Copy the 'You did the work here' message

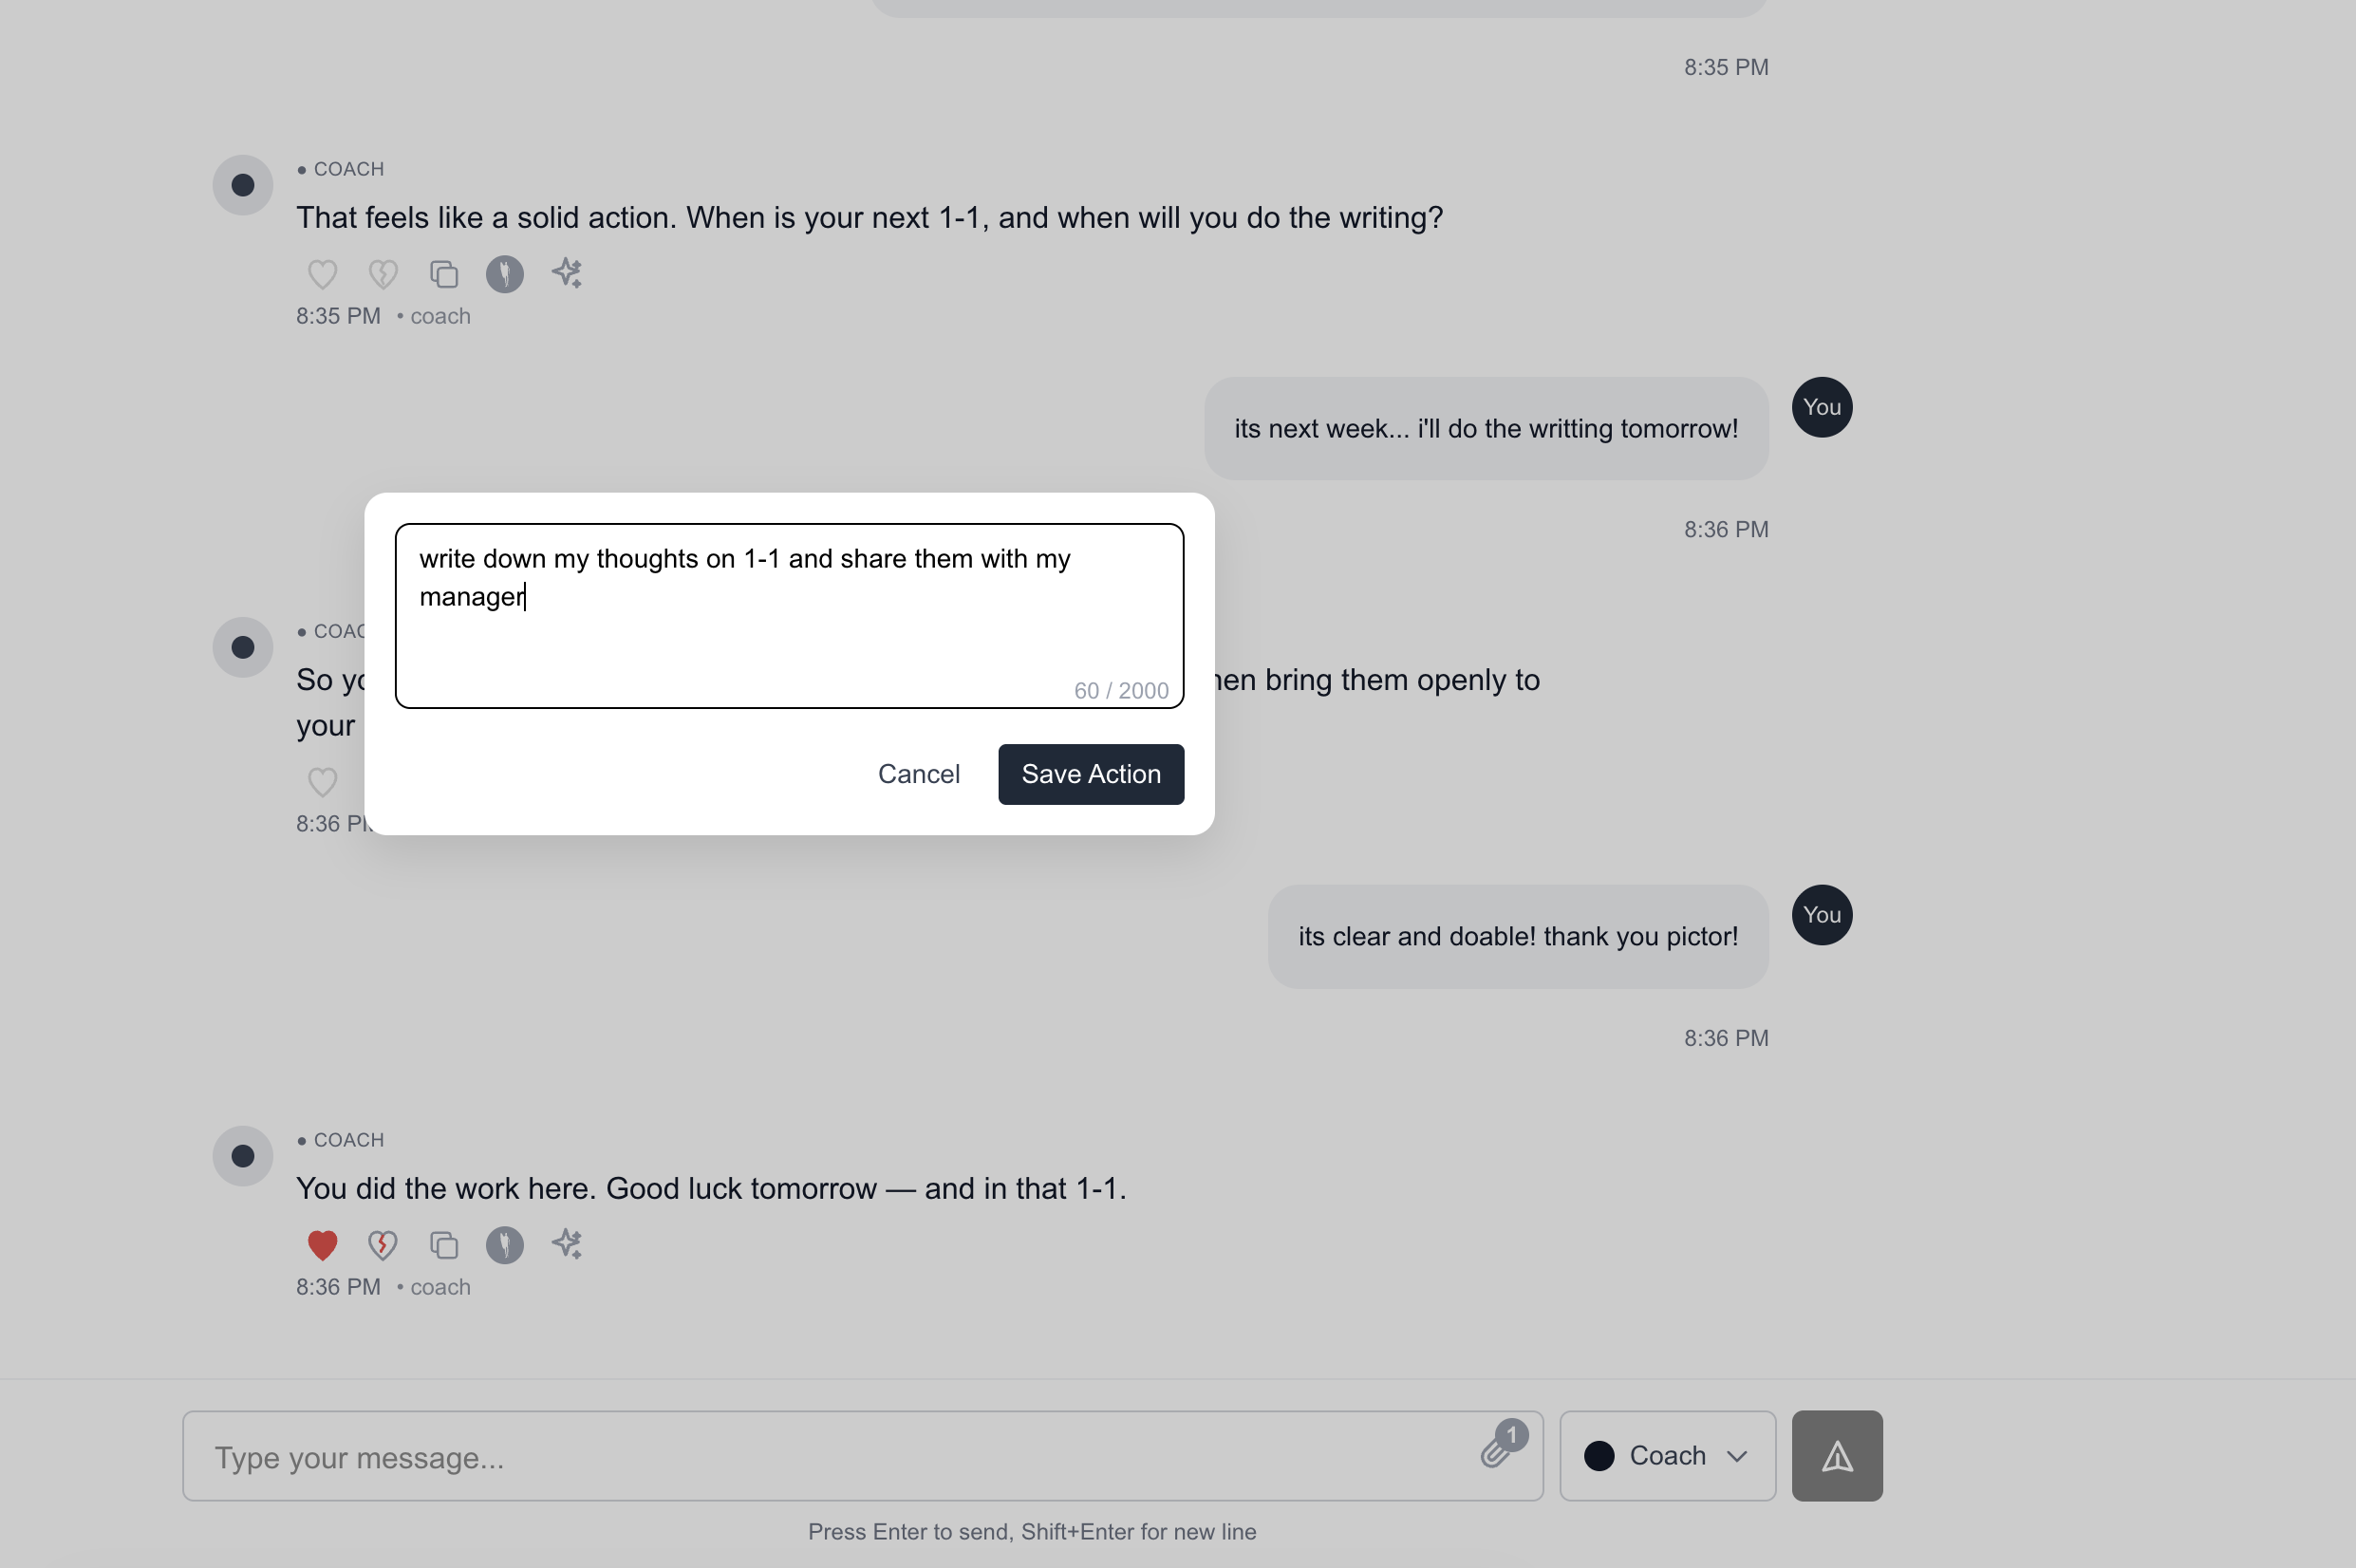tap(443, 1245)
